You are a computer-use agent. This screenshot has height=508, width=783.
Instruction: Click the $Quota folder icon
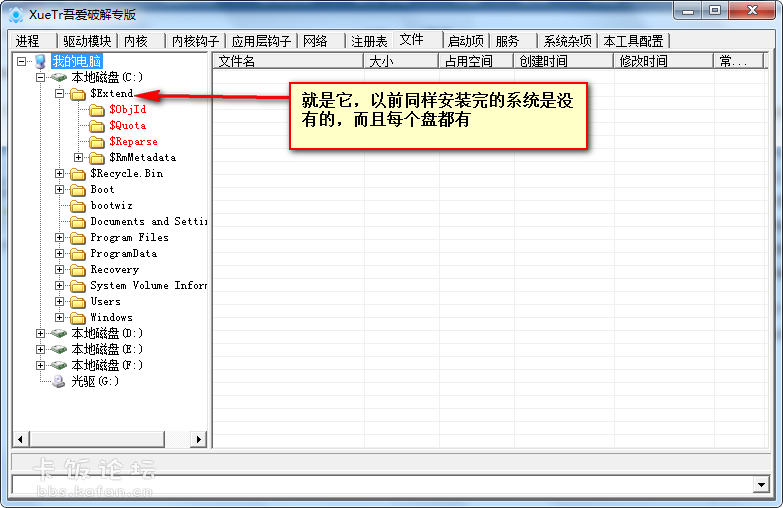pos(97,126)
